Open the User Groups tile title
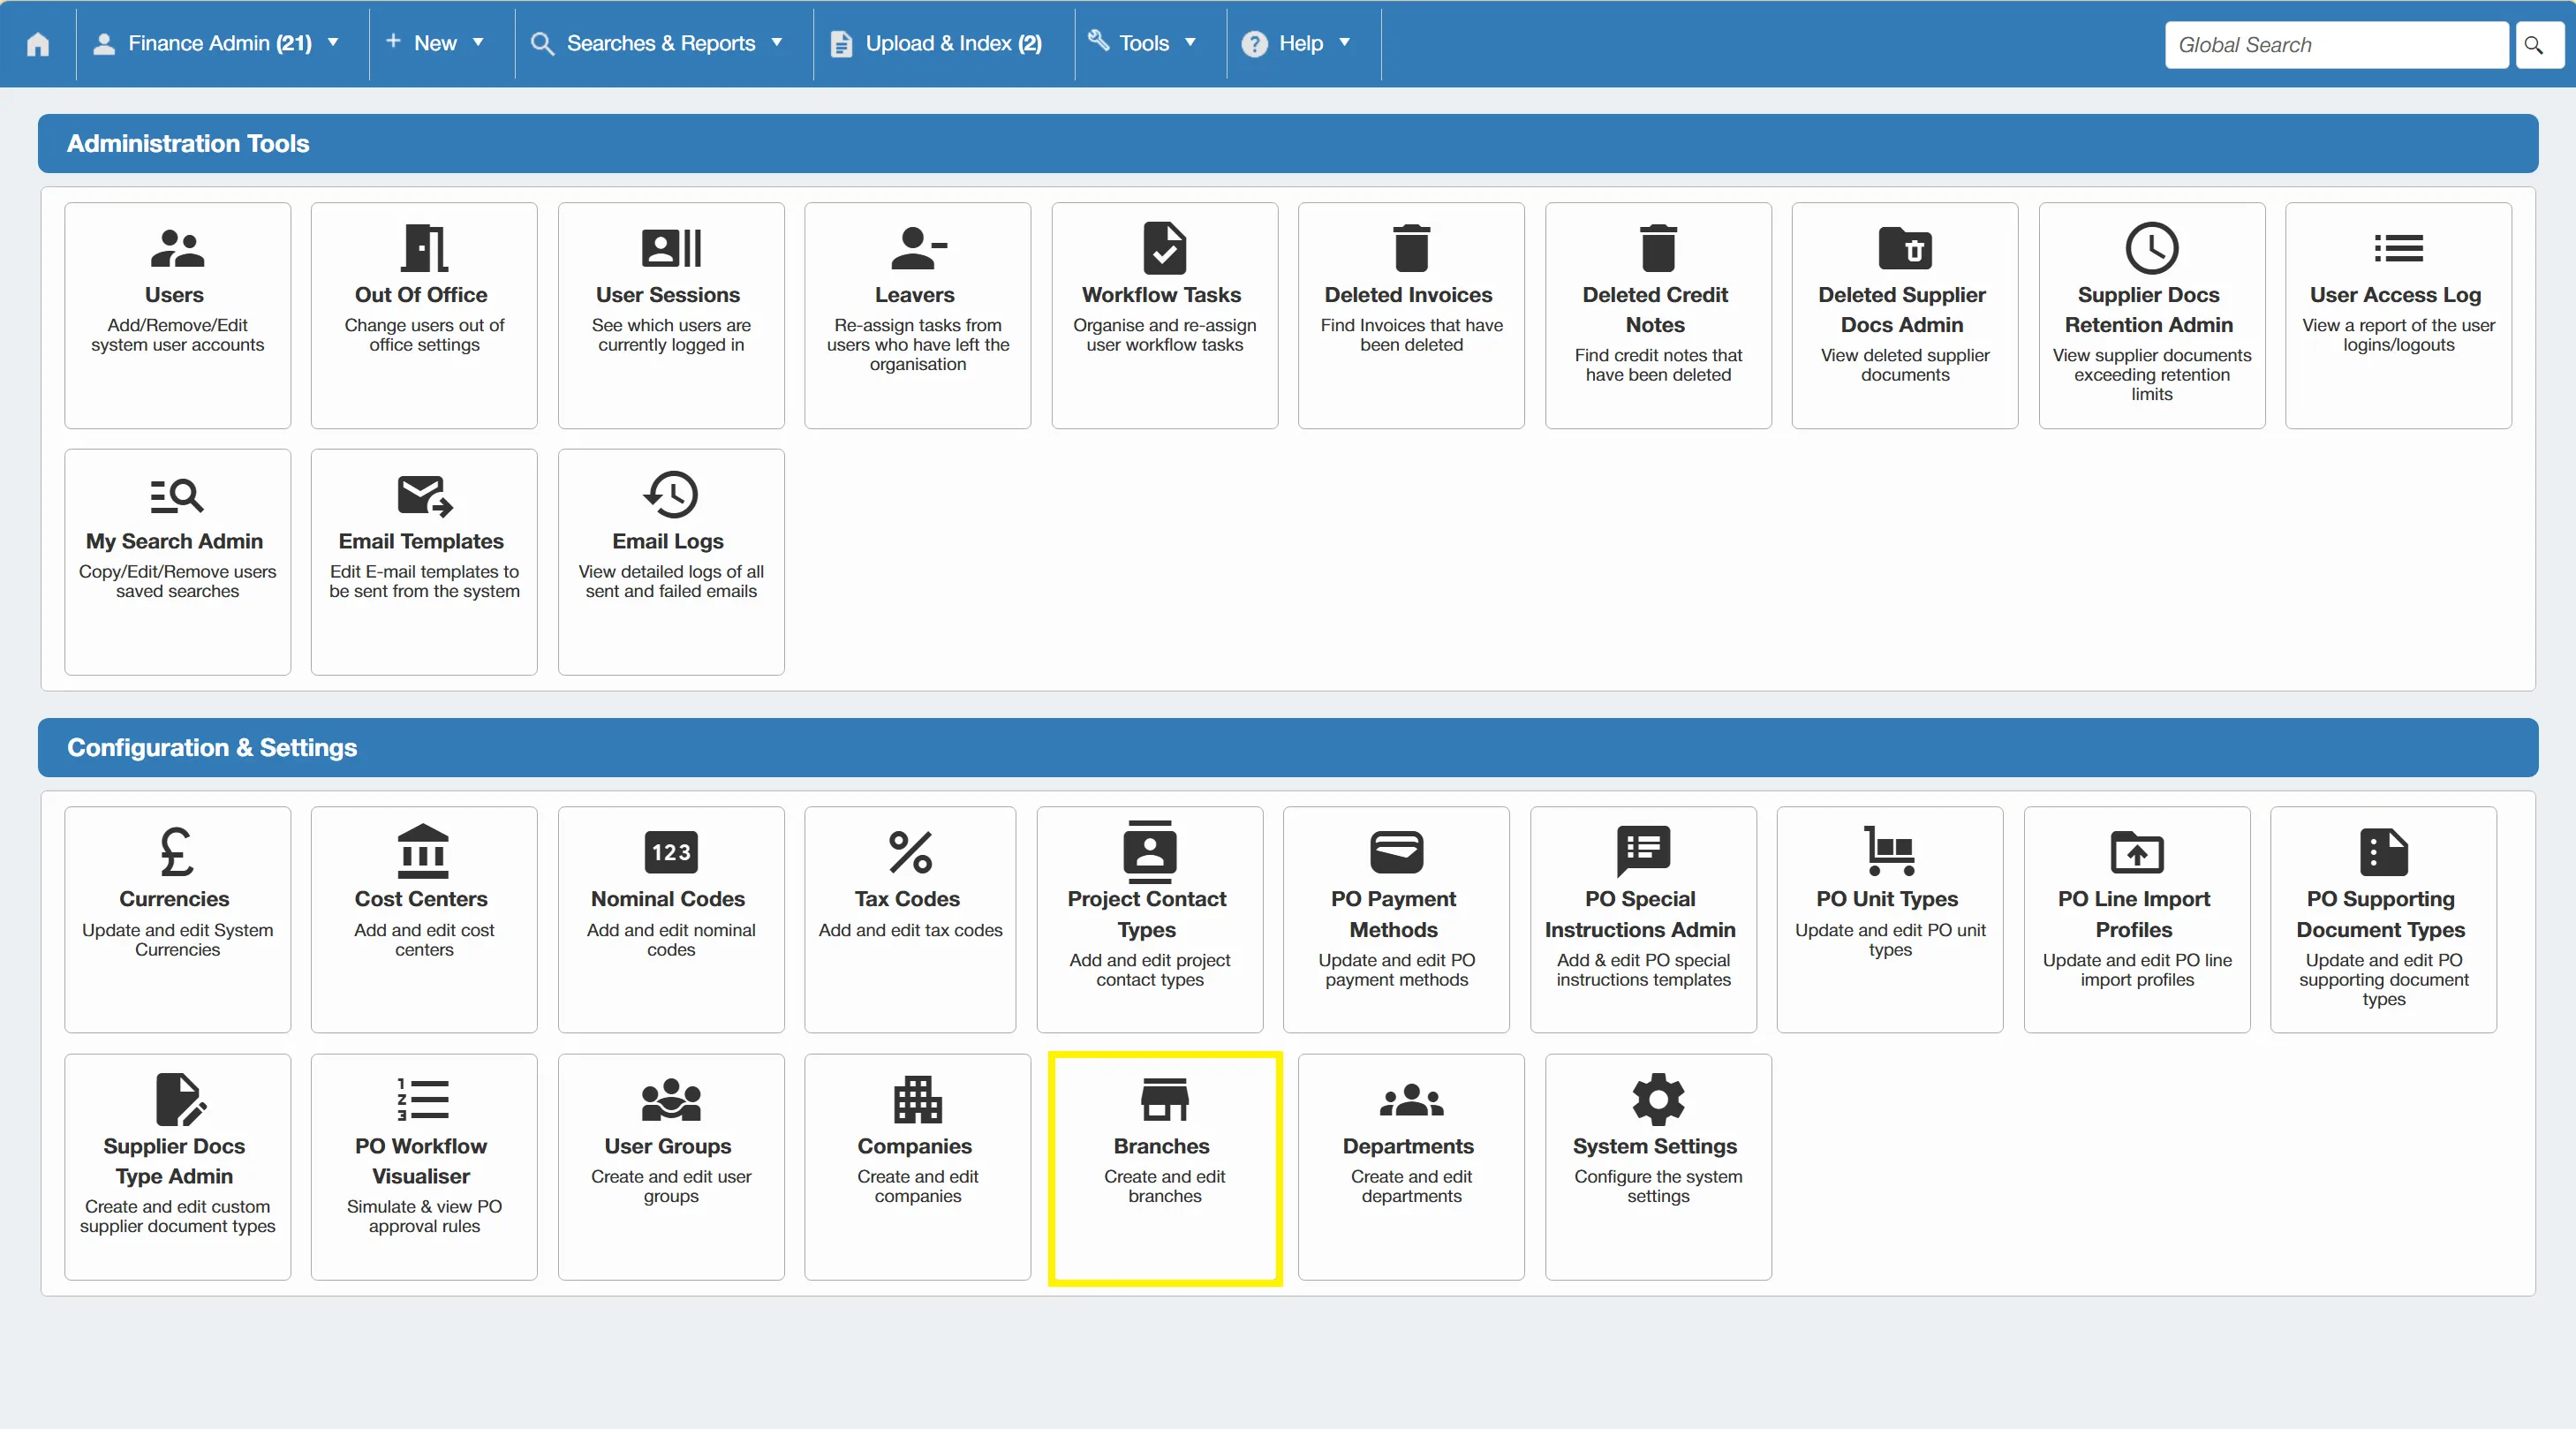This screenshot has width=2576, height=1429. 668,1146
